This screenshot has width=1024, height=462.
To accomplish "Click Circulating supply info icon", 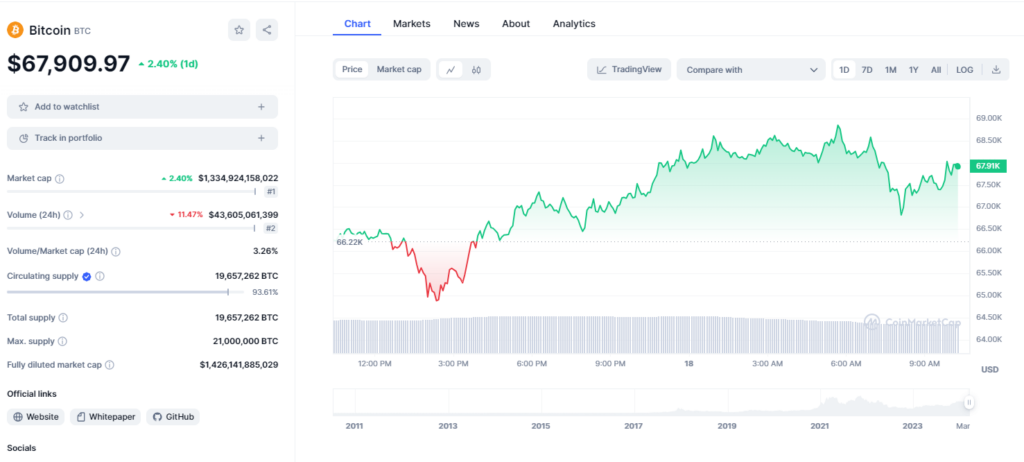I will [99, 276].
